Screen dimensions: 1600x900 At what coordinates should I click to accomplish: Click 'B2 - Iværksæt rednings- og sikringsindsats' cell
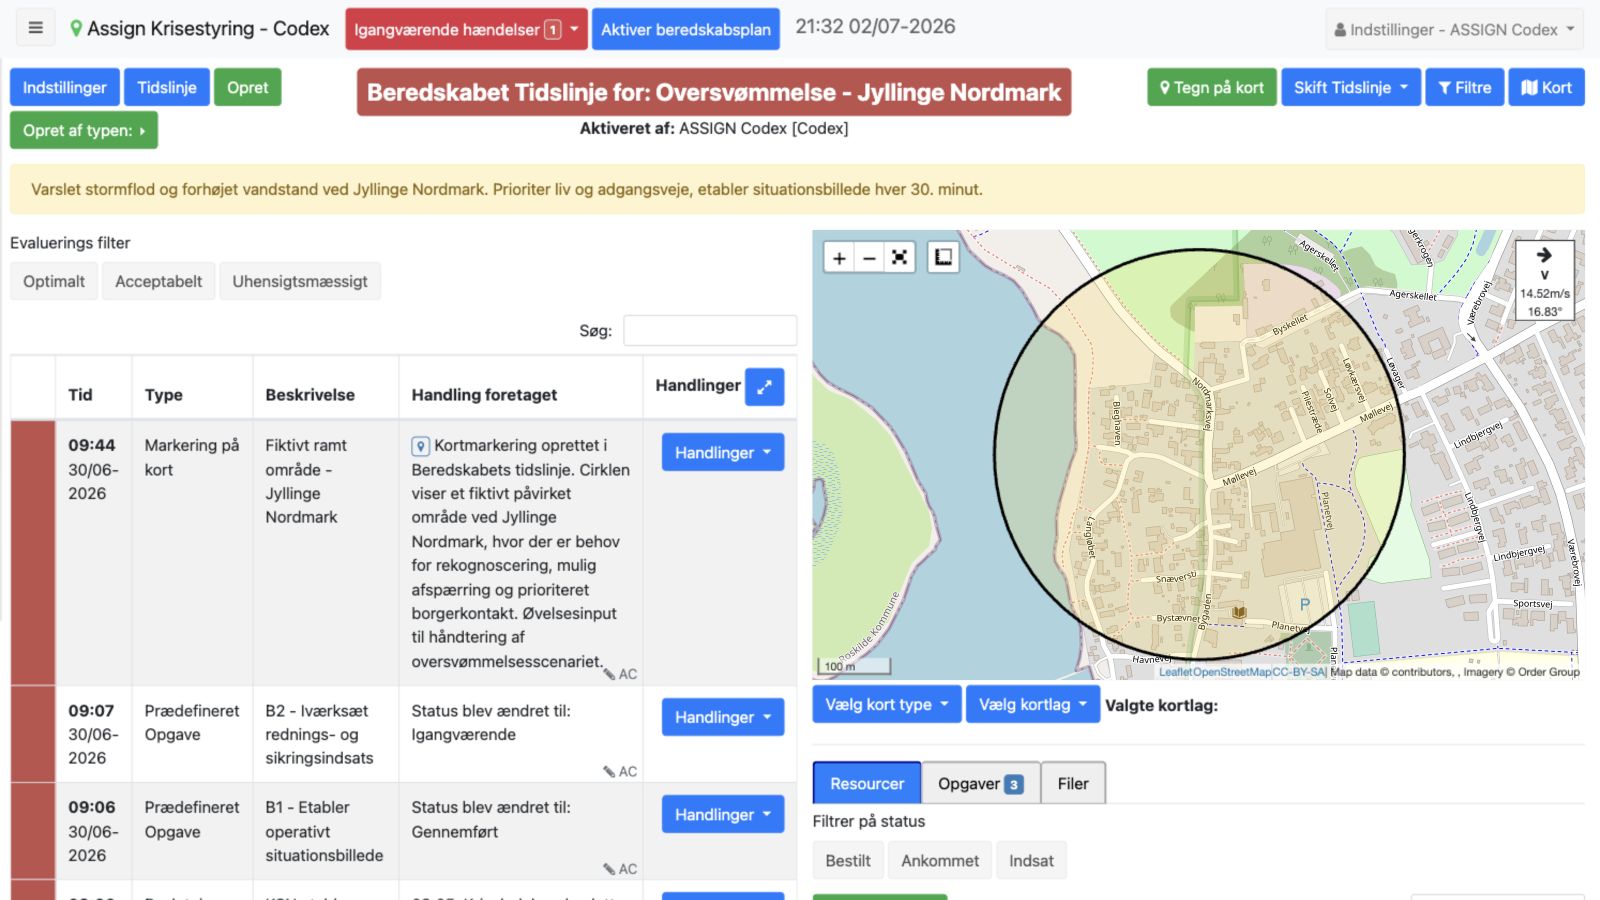(326, 734)
